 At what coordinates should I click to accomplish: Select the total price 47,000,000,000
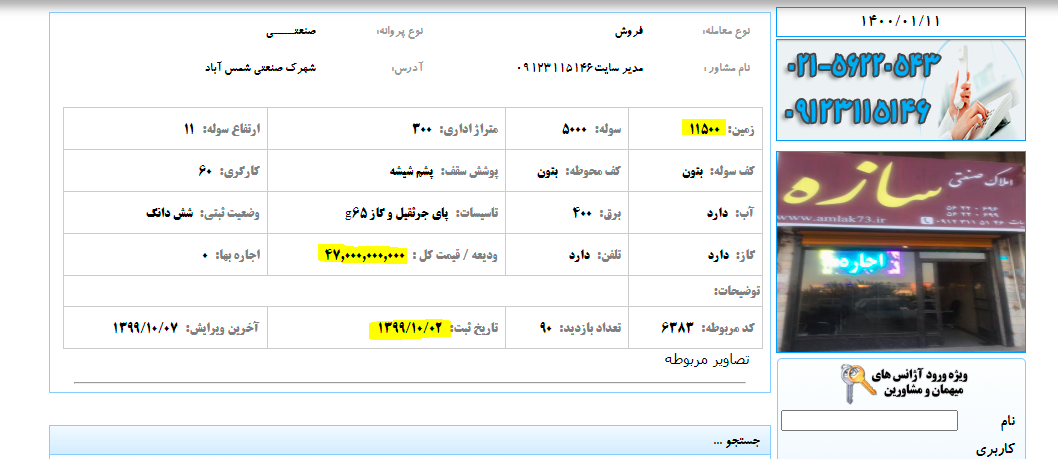coord(364,254)
